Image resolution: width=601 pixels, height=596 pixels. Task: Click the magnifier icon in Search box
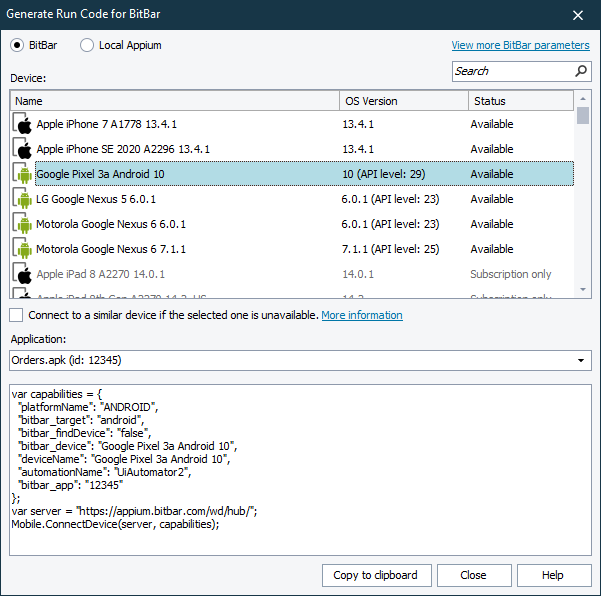coord(581,71)
